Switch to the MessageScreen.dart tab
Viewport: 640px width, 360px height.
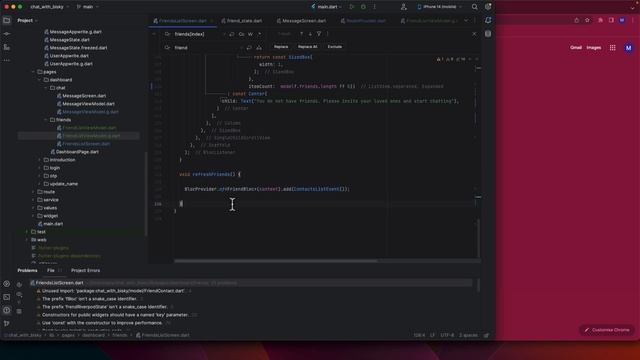[301, 21]
